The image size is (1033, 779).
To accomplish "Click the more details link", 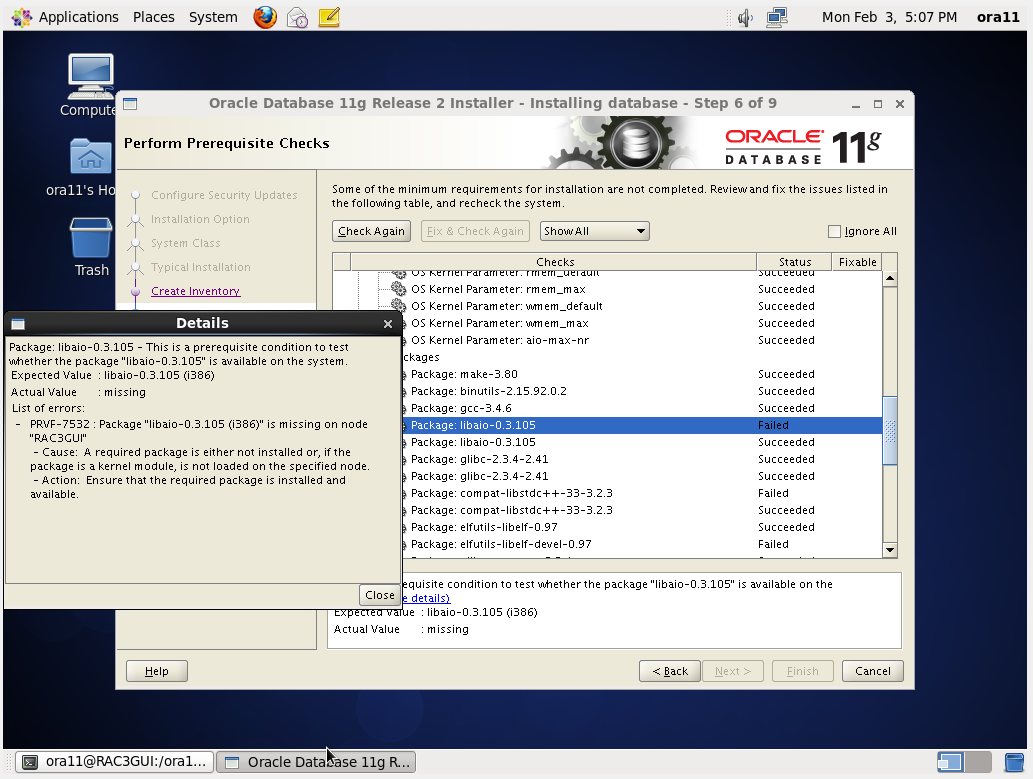I will 426,598.
